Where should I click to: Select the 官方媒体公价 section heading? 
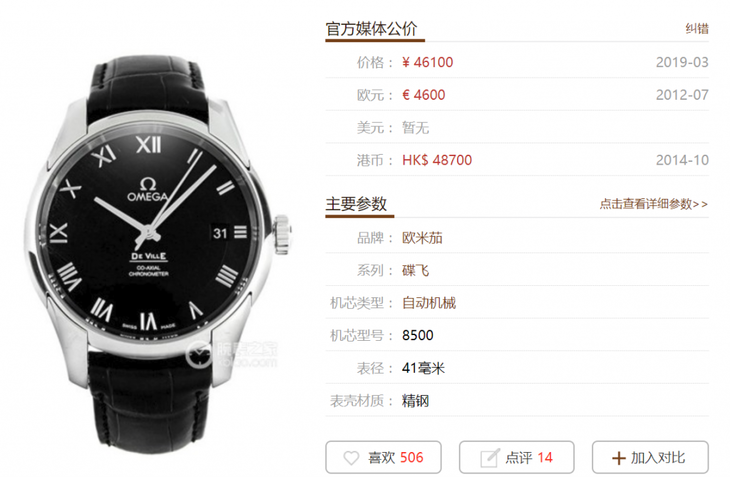[371, 29]
